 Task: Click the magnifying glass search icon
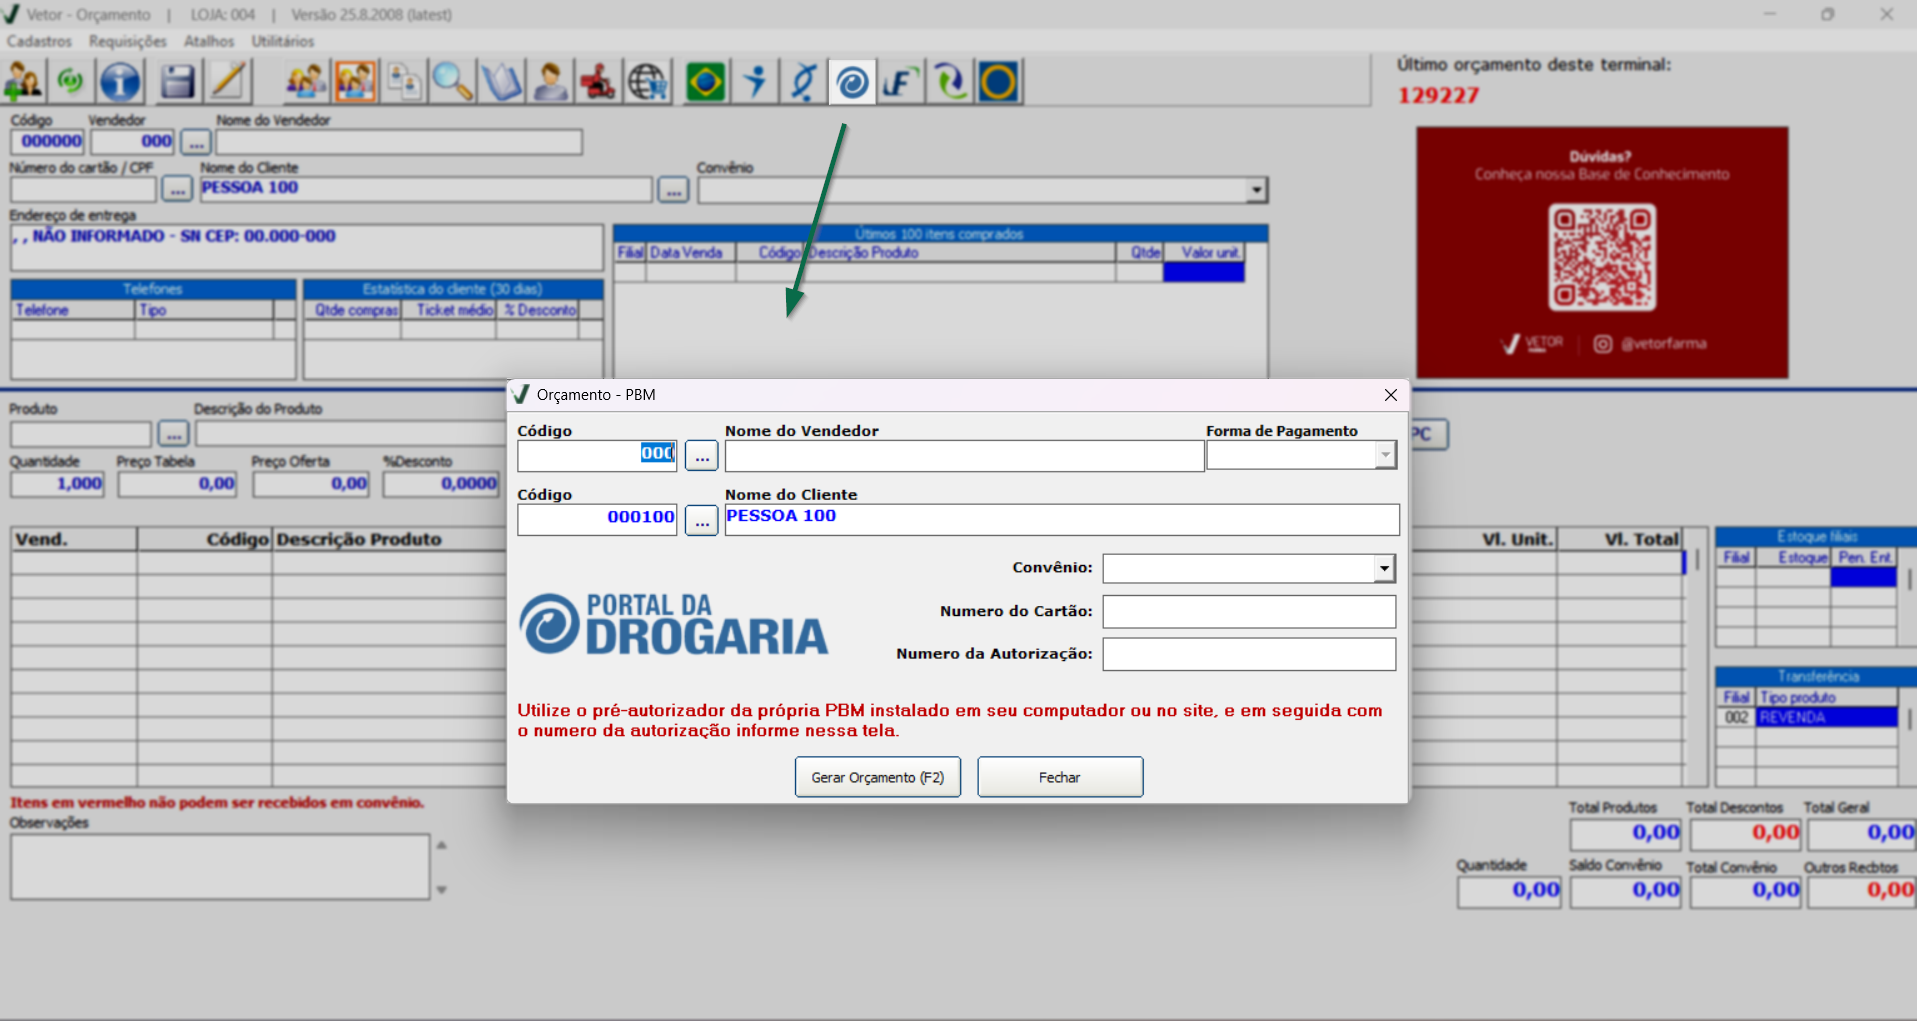tap(452, 82)
